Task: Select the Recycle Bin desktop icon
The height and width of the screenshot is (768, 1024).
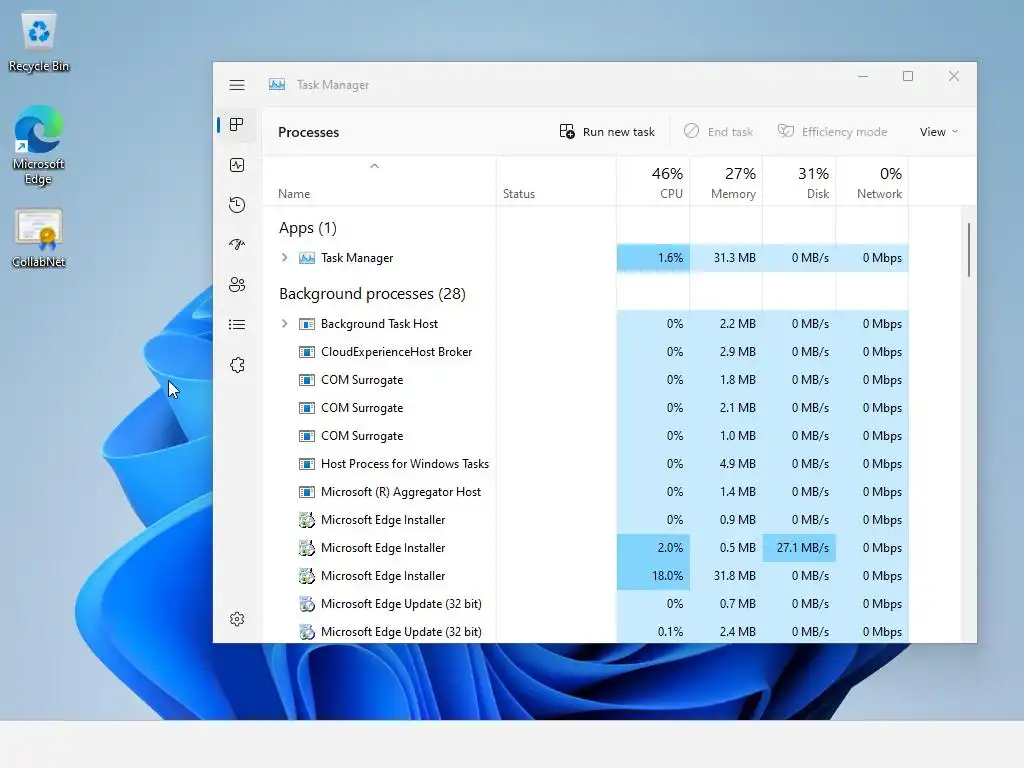Action: pyautogui.click(x=39, y=42)
